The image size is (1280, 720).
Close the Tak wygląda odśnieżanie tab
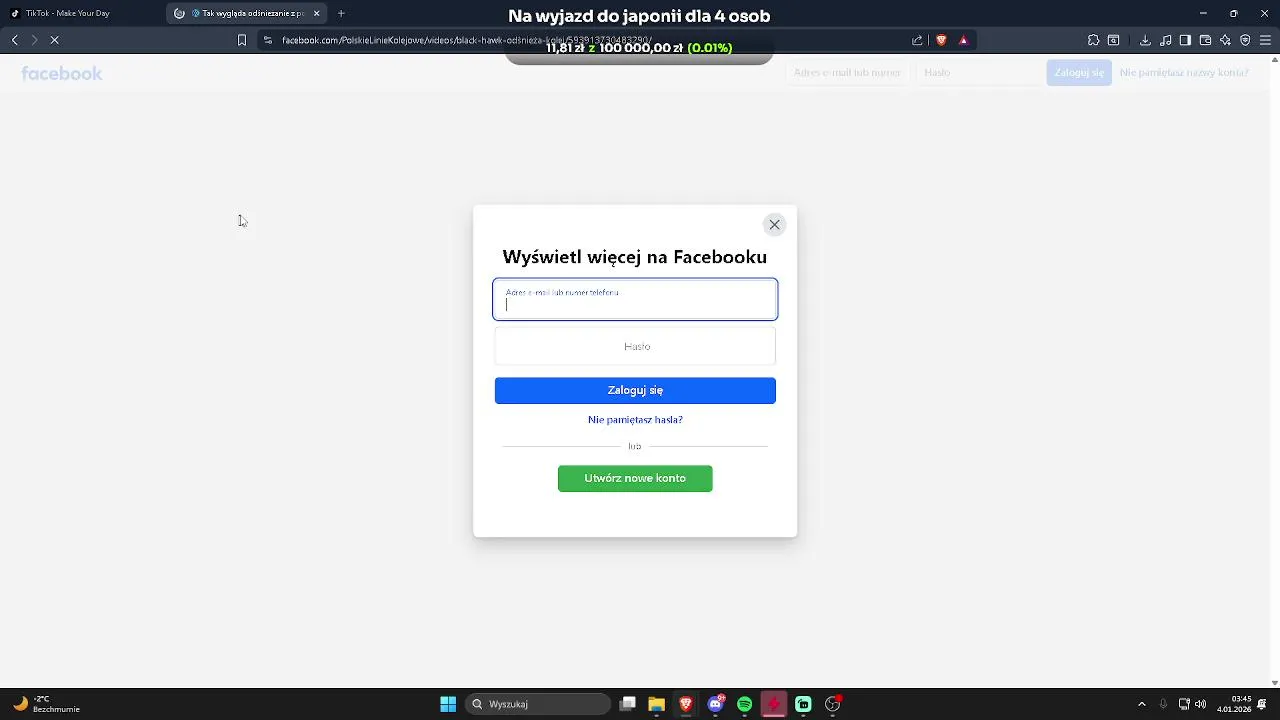click(x=317, y=13)
